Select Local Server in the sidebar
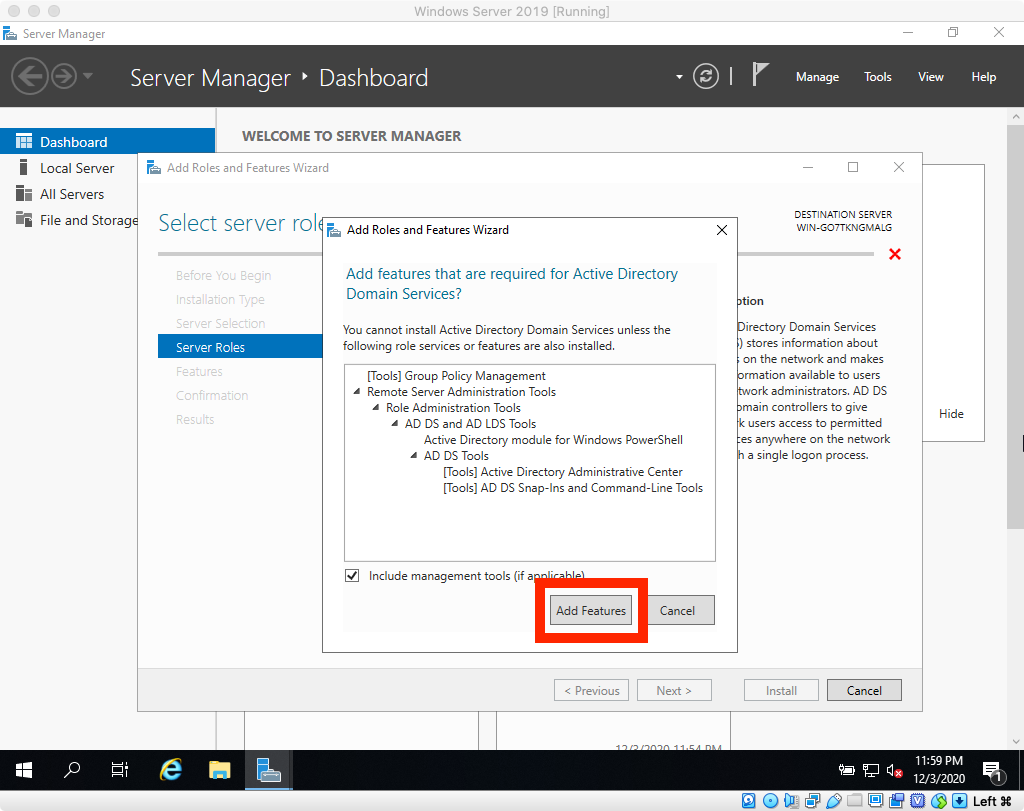The image size is (1024, 811). click(77, 168)
